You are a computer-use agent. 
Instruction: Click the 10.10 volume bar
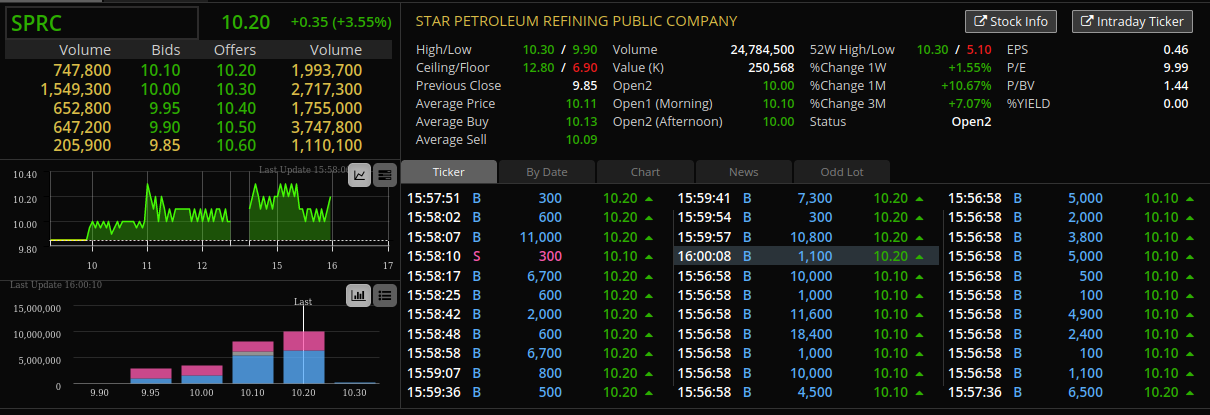pyautogui.click(x=252, y=362)
